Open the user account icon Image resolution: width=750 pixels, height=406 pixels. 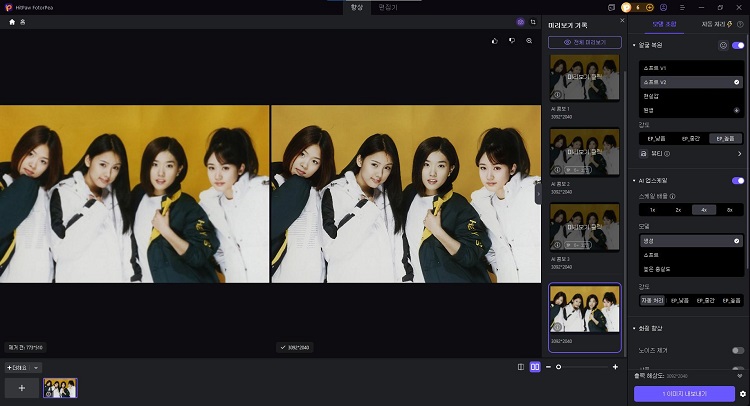tap(663, 8)
